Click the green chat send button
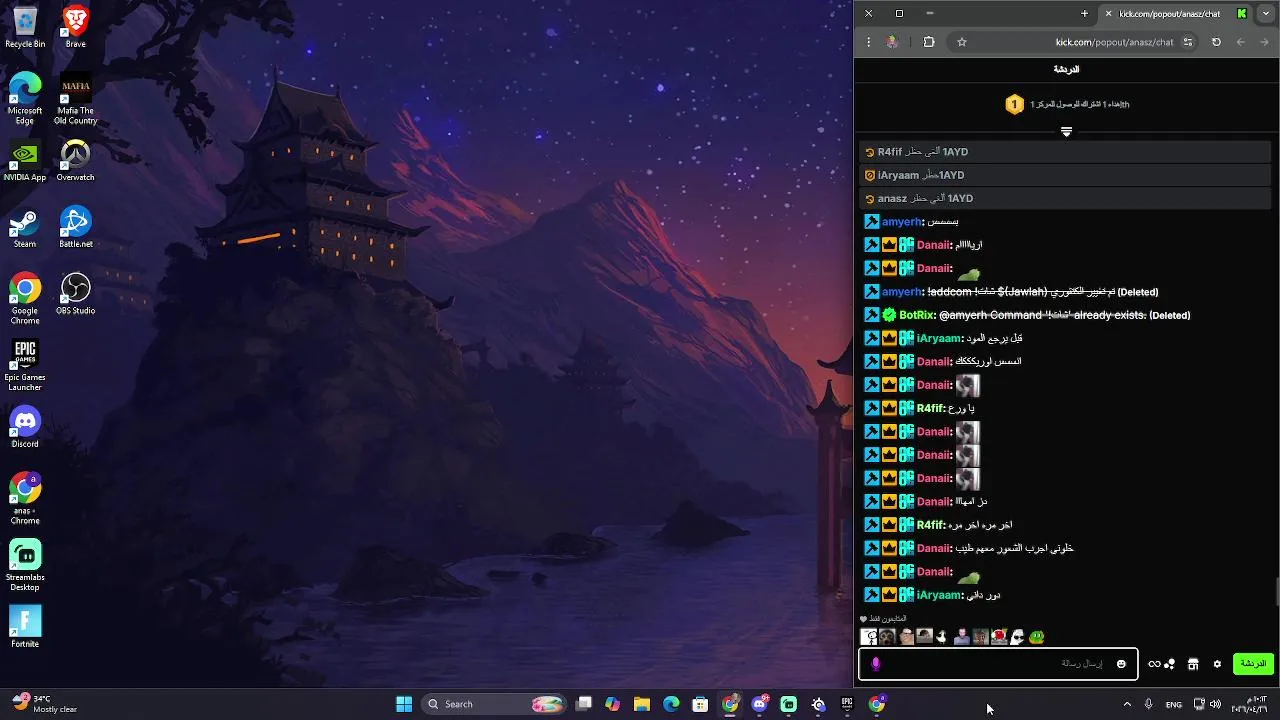Viewport: 1280px width, 720px height. 1253,664
